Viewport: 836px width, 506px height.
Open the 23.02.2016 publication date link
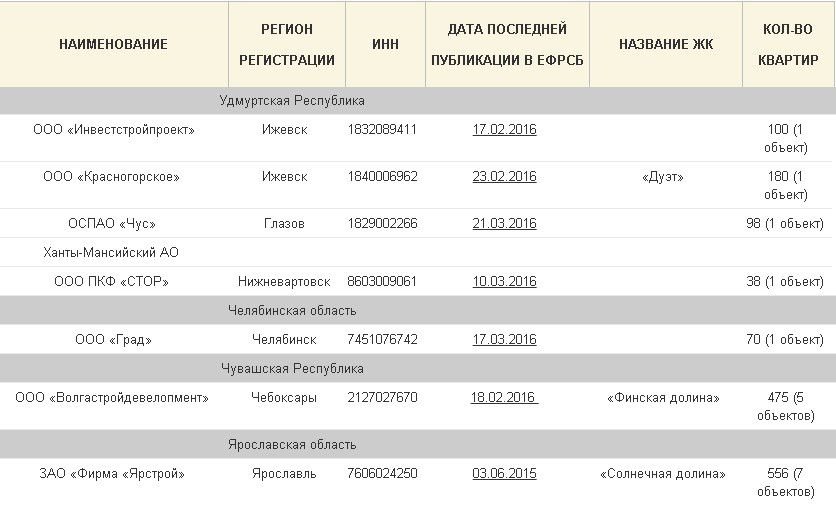pos(504,176)
